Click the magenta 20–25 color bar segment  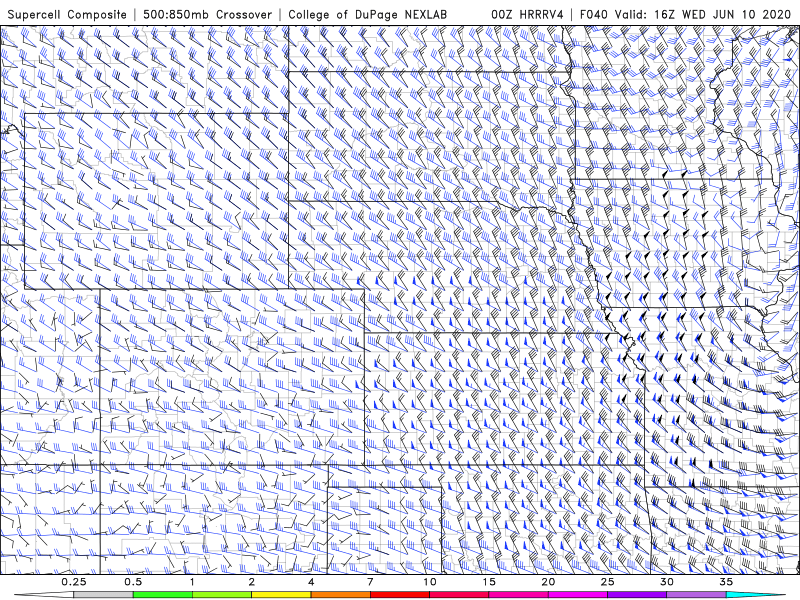[x=578, y=595]
